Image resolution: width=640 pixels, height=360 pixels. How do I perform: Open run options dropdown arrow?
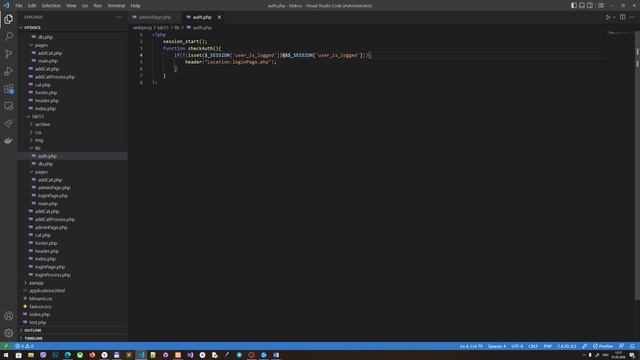[x=613, y=17]
